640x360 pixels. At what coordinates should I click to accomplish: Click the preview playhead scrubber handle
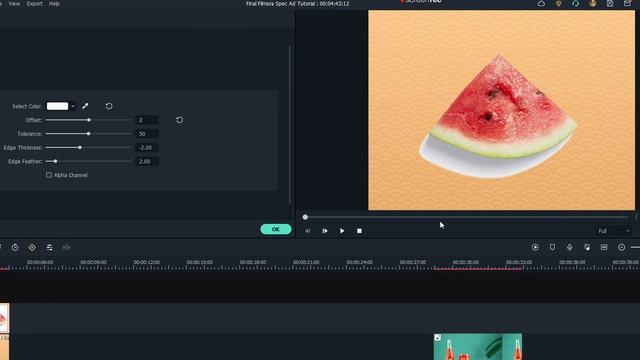coord(305,217)
